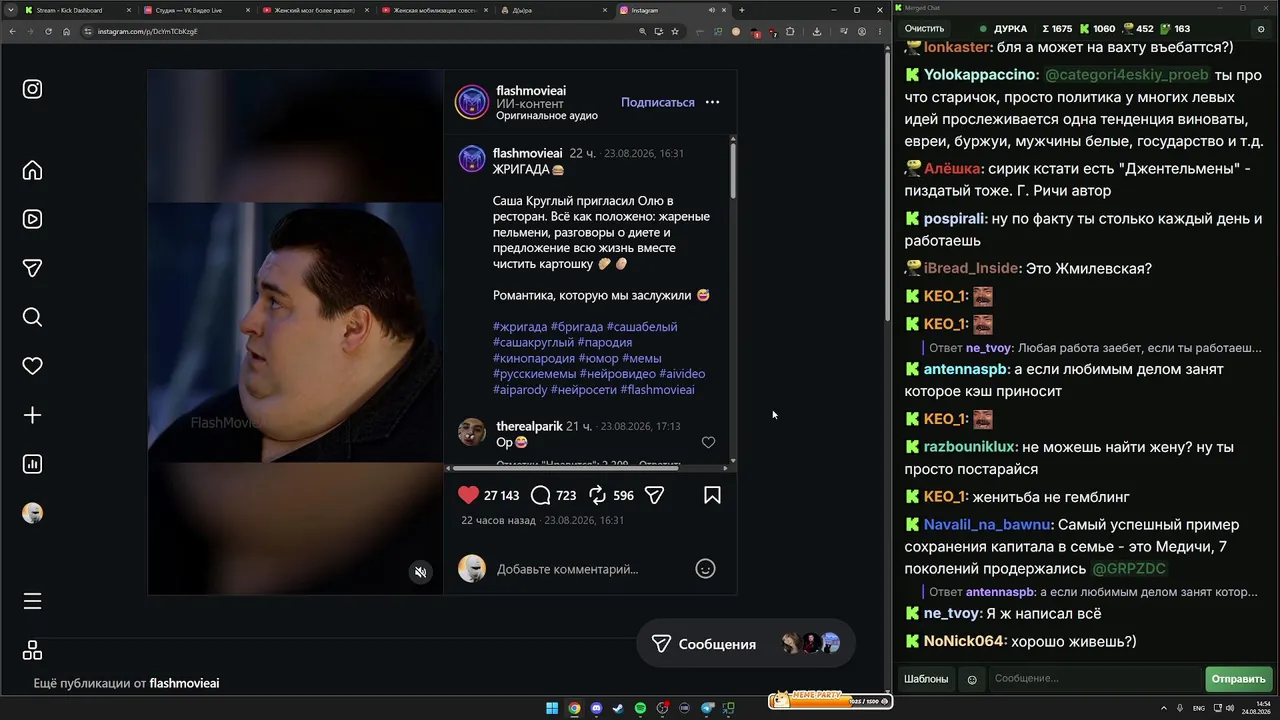Screen dimensions: 1280x720
Task: Repost using the repost arrows icon
Action: click(598, 495)
